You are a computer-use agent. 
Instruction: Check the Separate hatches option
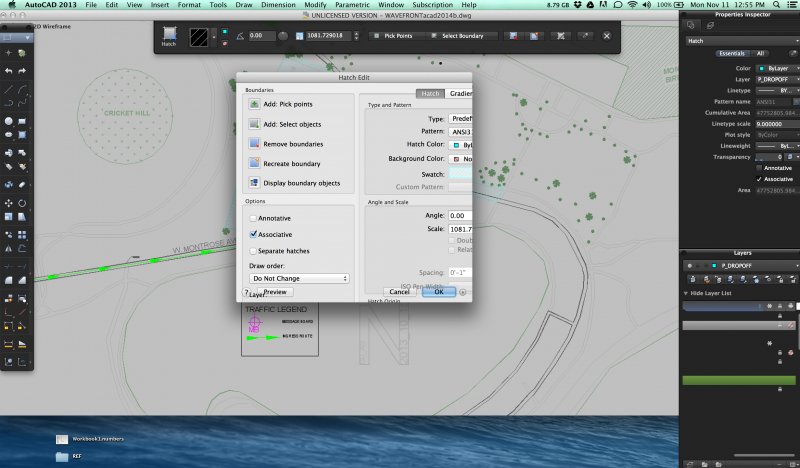(x=254, y=251)
